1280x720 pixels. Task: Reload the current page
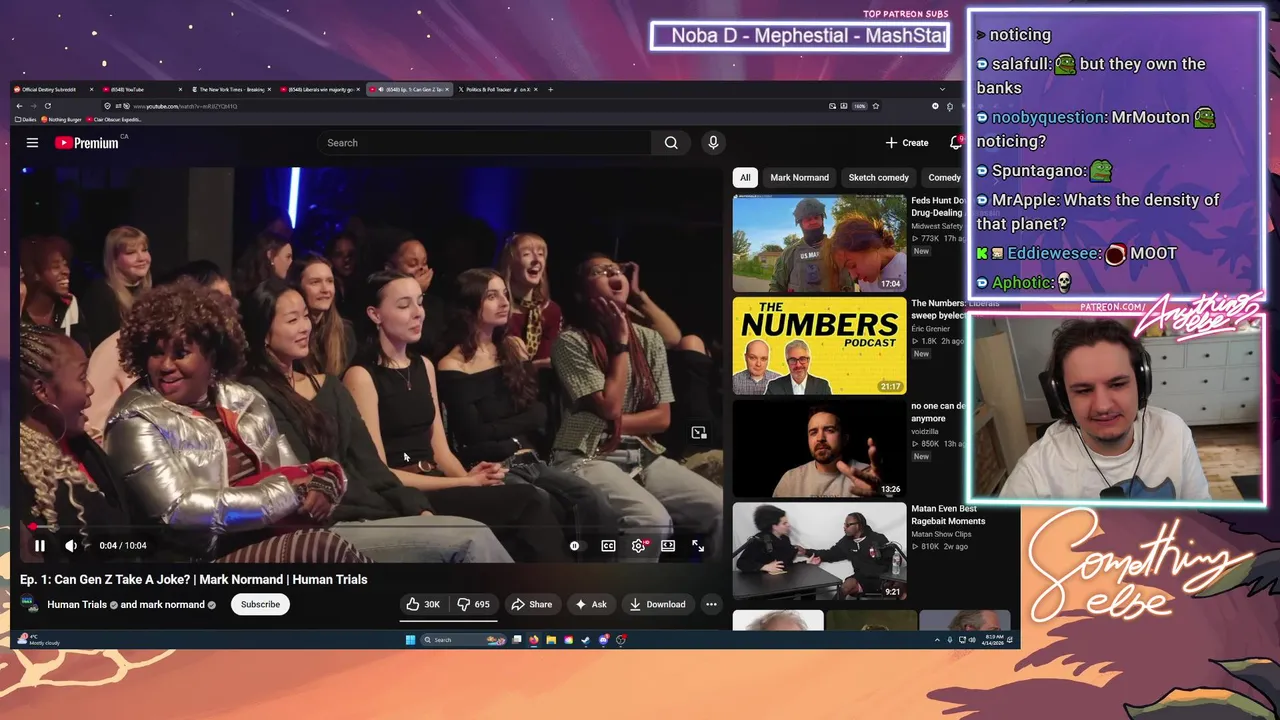click(x=47, y=106)
